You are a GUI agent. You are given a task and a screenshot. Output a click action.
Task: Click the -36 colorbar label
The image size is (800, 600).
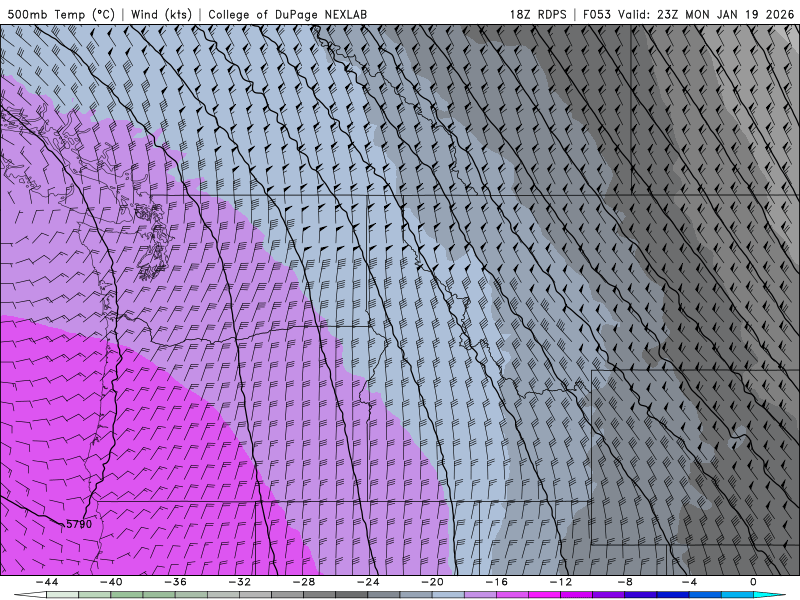pyautogui.click(x=175, y=582)
